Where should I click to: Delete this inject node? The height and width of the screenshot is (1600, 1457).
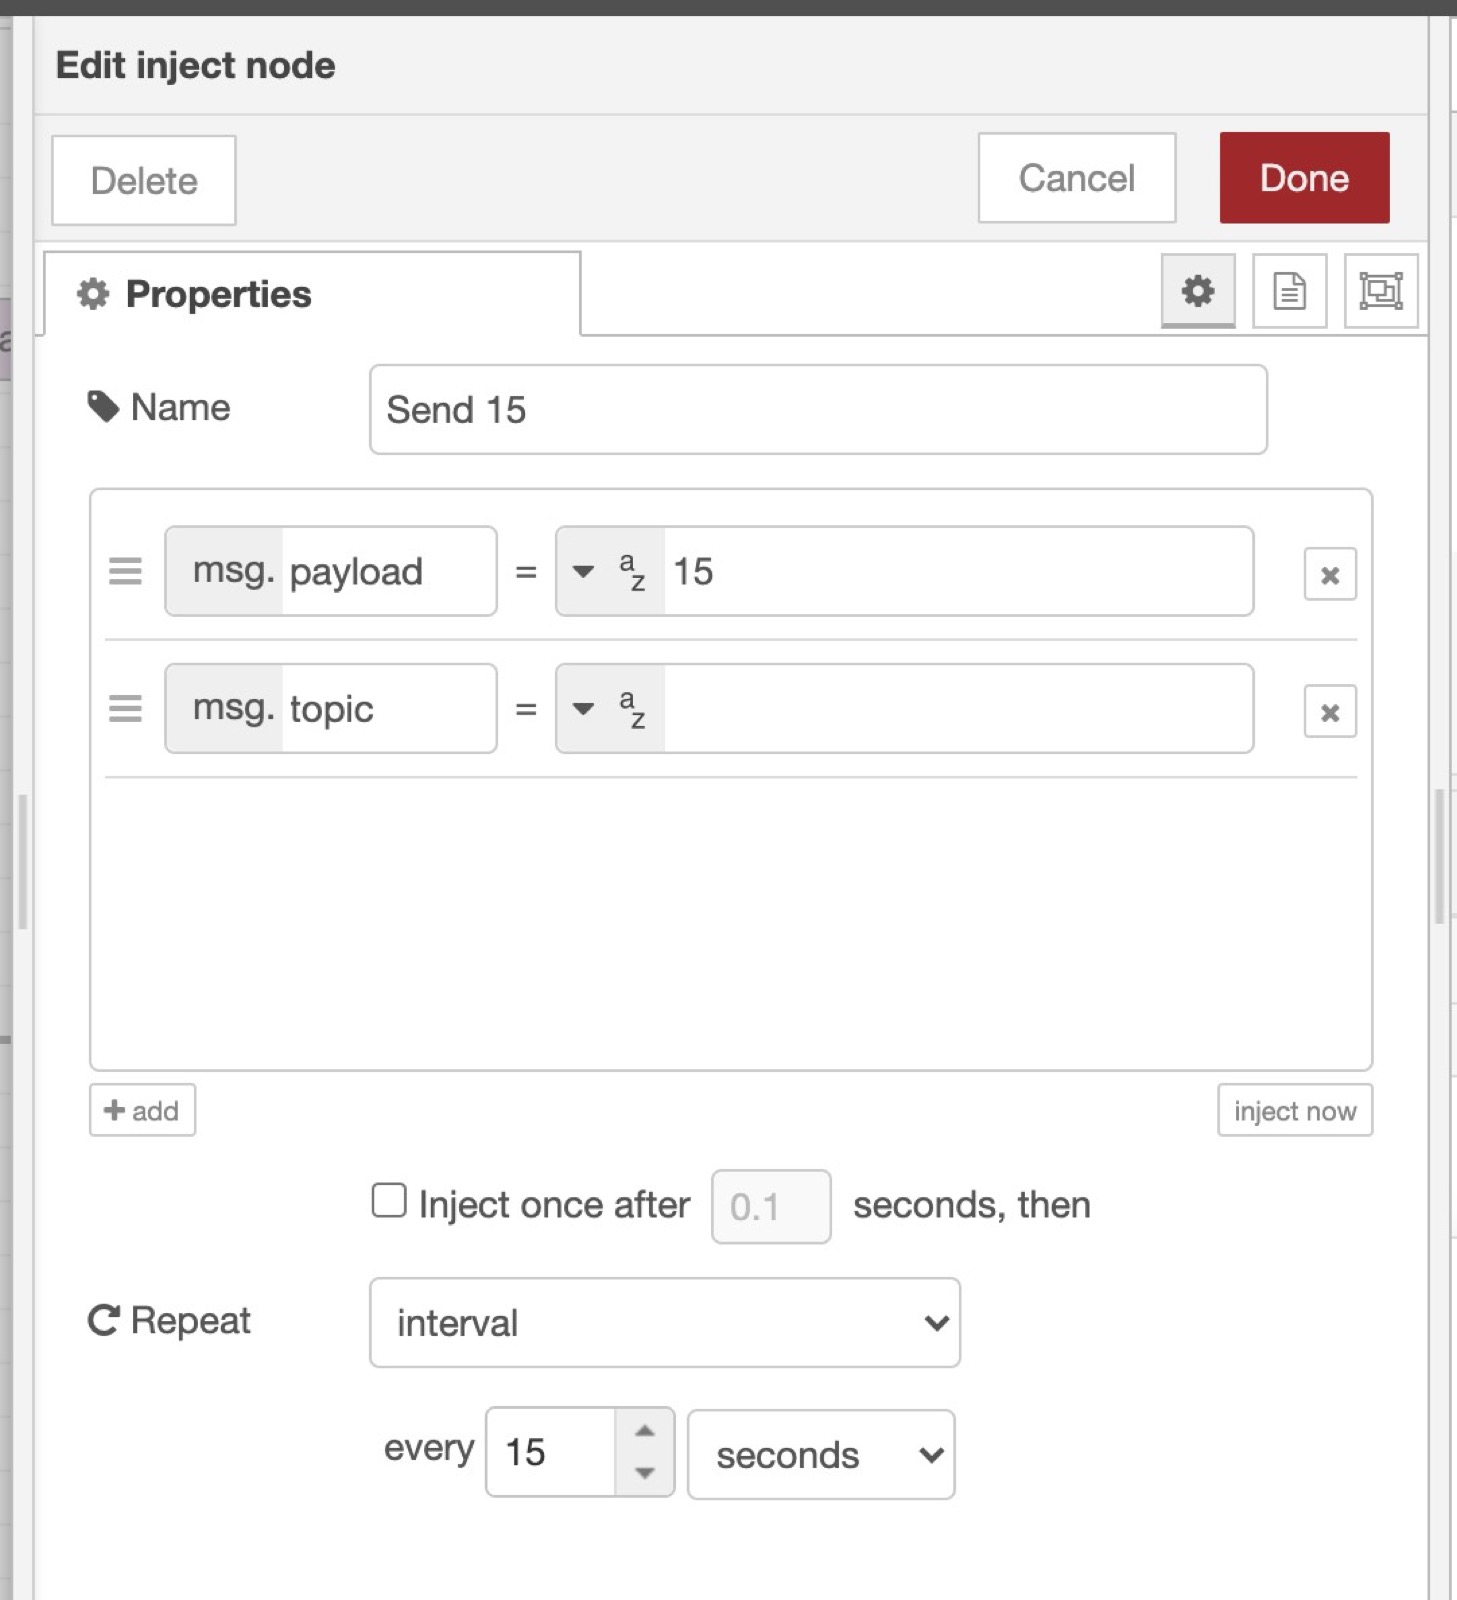144,181
